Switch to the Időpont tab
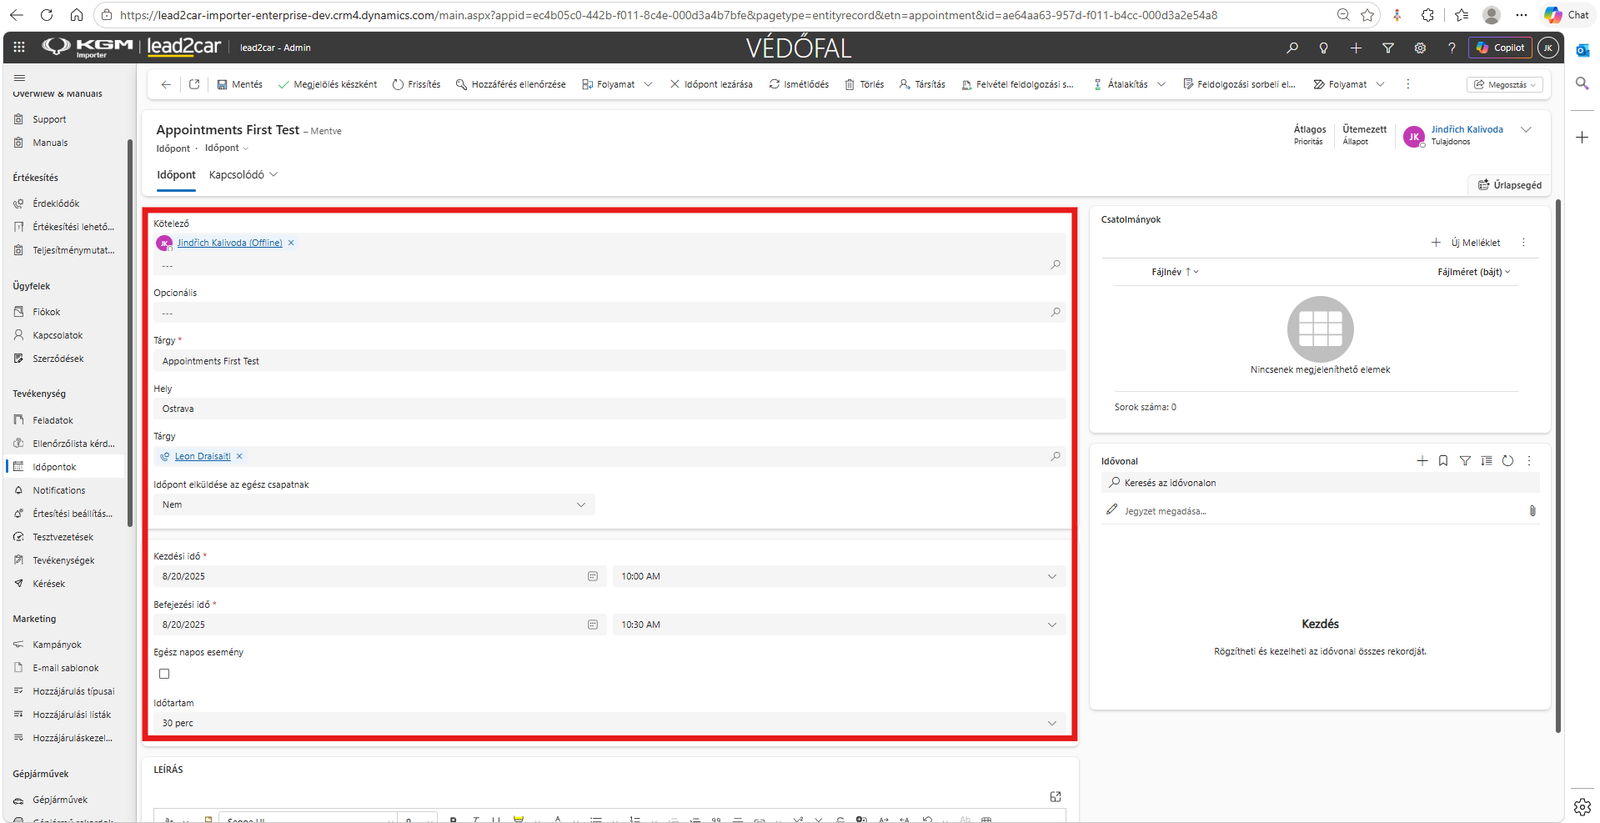1600x823 pixels. point(176,175)
